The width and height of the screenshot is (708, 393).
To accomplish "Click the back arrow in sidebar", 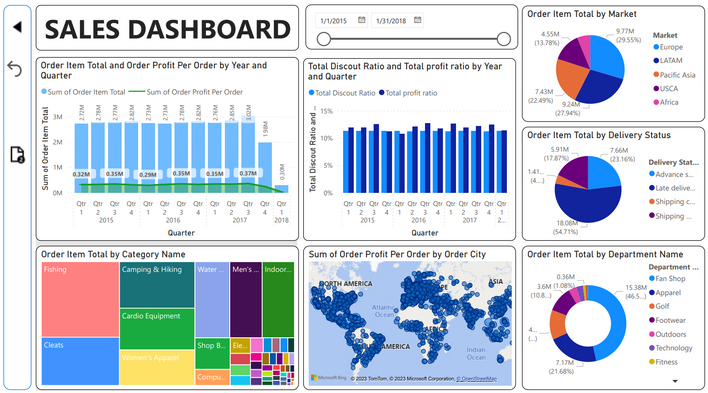I will pyautogui.click(x=17, y=27).
